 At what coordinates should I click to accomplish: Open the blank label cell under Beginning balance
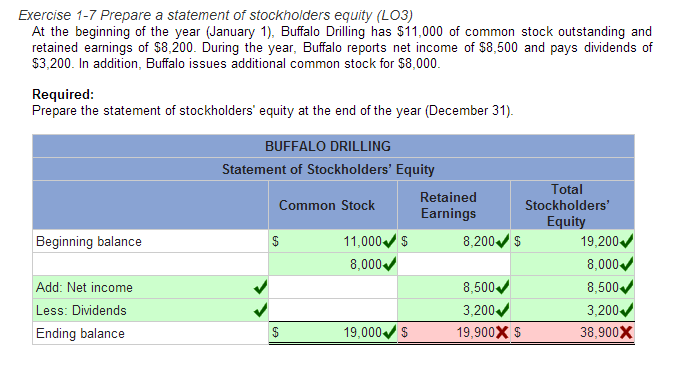[x=150, y=264]
